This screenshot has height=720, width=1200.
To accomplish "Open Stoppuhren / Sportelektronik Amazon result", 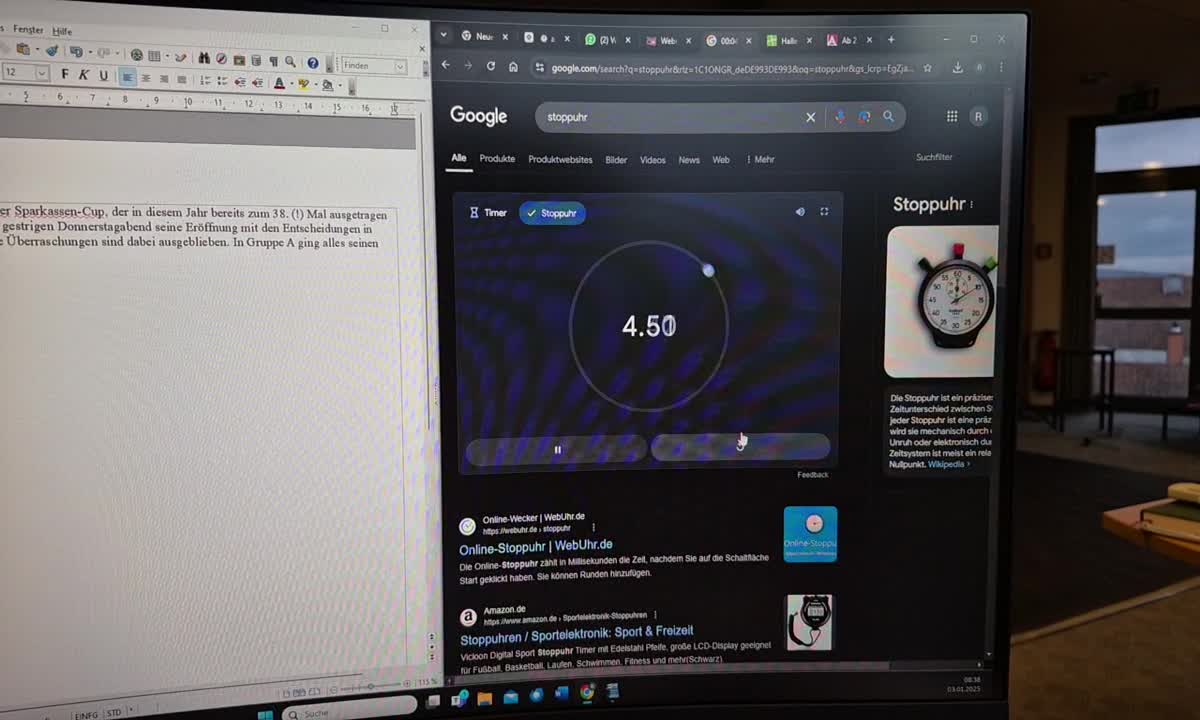I will pos(576,634).
